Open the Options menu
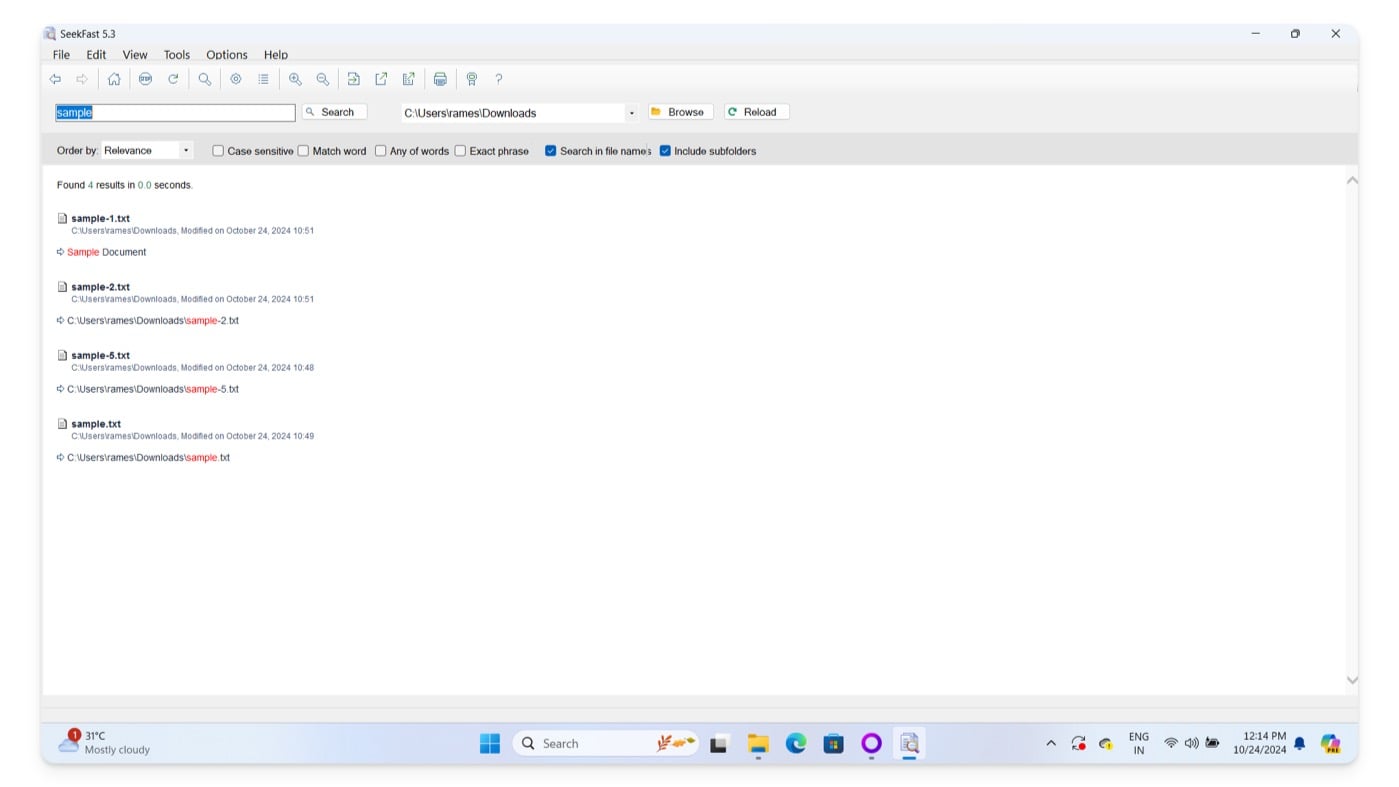Screen dimensions: 1399x787 click(x=227, y=55)
